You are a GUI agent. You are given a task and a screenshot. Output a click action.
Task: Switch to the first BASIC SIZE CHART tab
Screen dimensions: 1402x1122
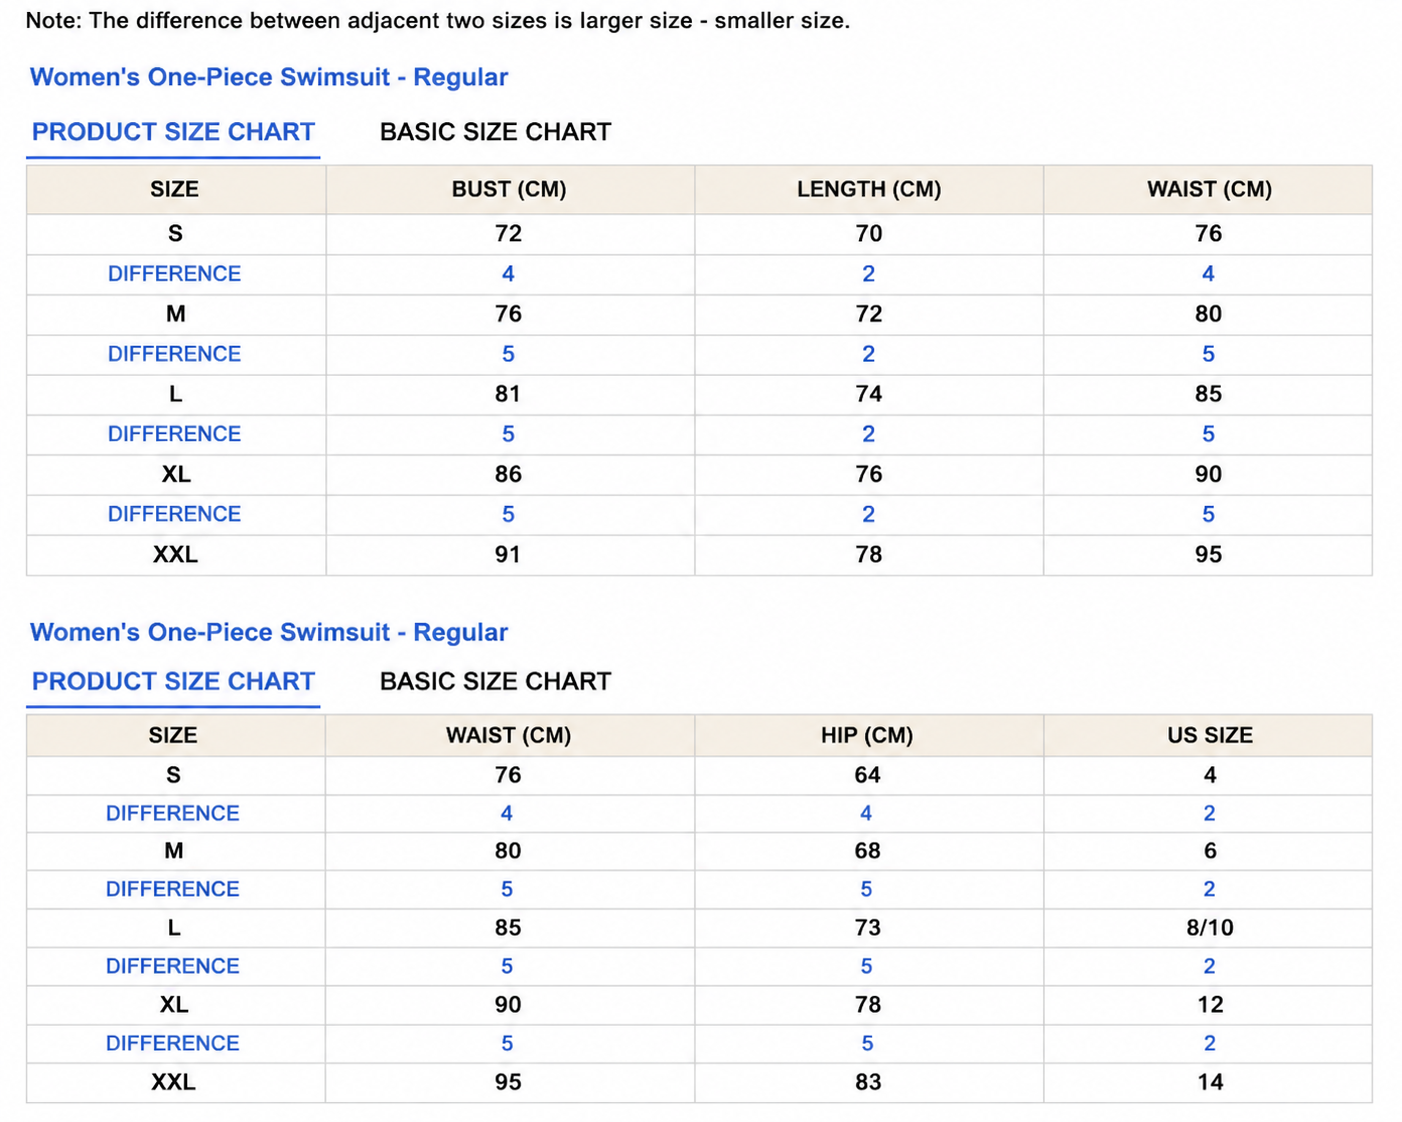(x=495, y=132)
